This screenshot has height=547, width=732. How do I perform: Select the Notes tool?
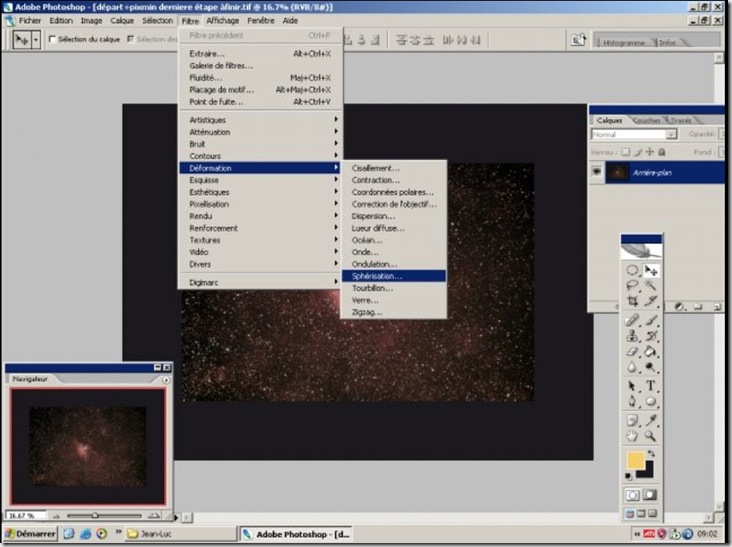(633, 421)
